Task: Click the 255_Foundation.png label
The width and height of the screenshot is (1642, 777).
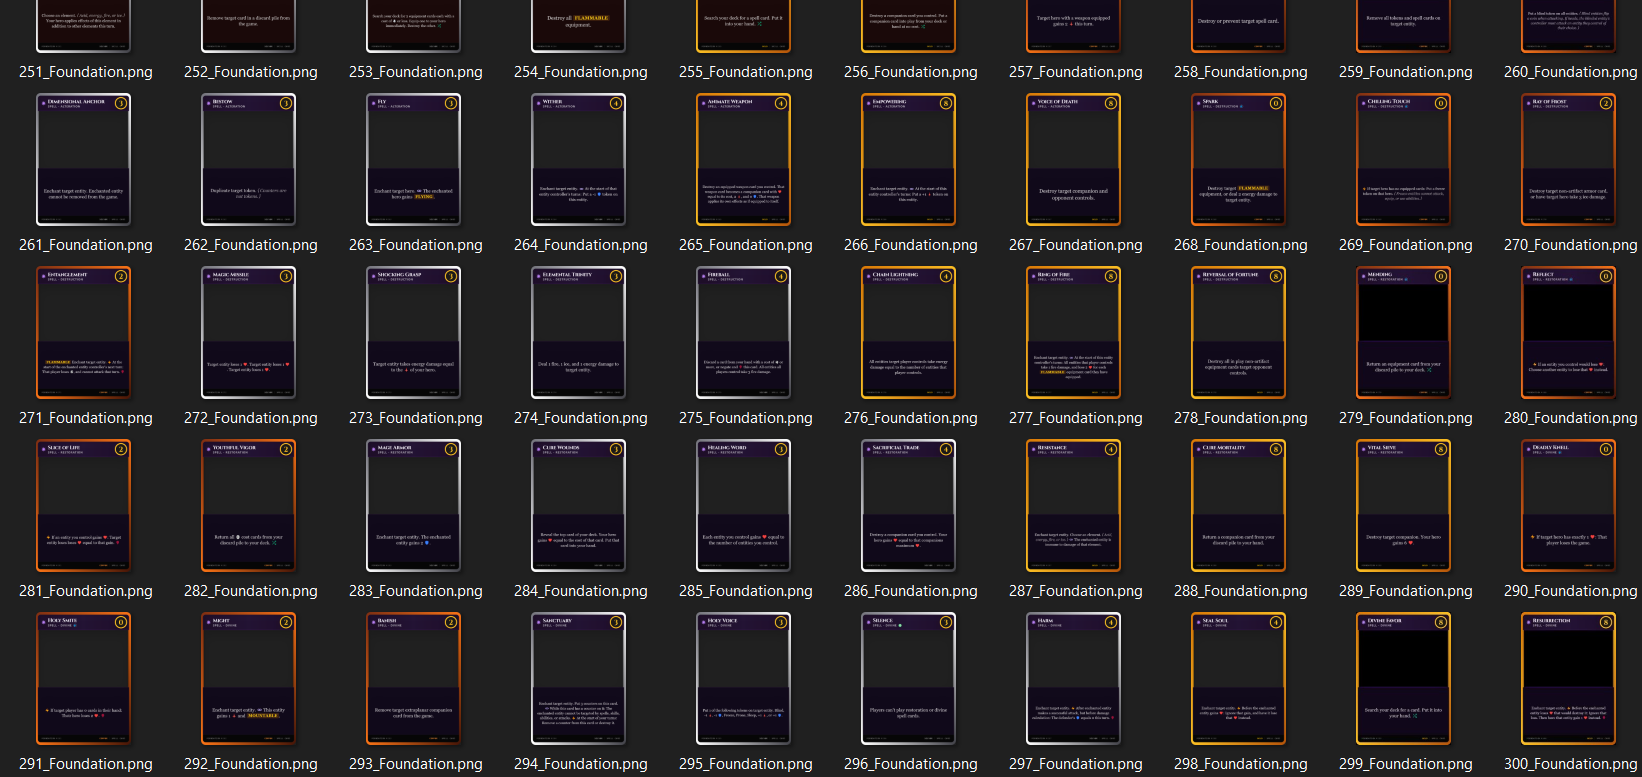Action: click(746, 72)
